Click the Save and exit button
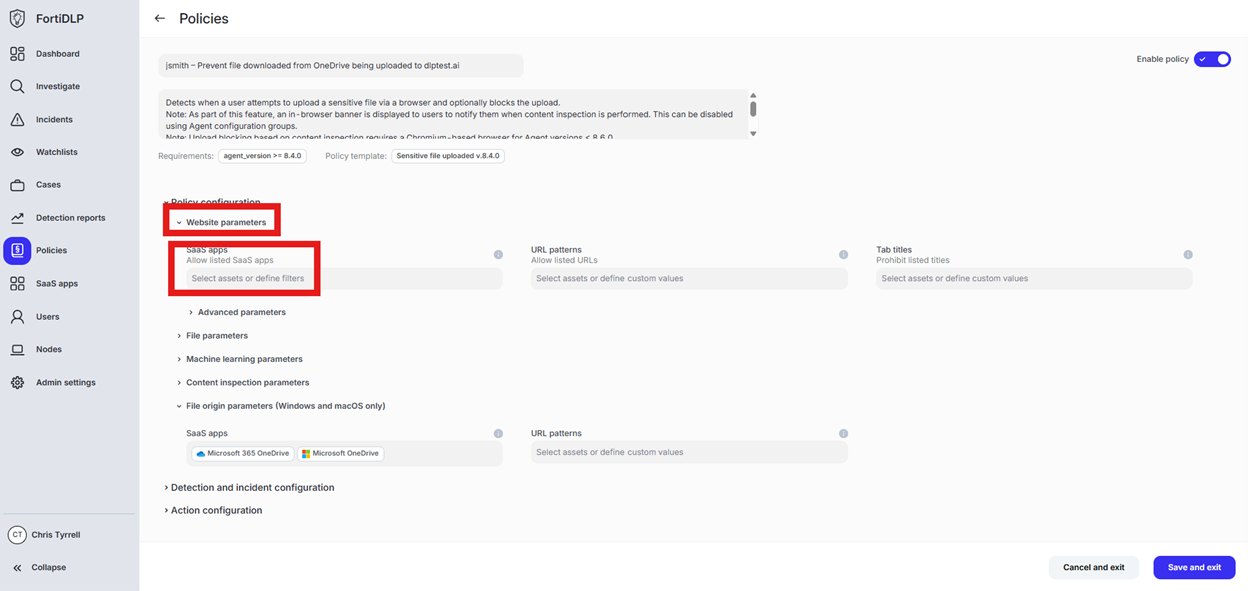This screenshot has height=591, width=1248. pyautogui.click(x=1194, y=567)
